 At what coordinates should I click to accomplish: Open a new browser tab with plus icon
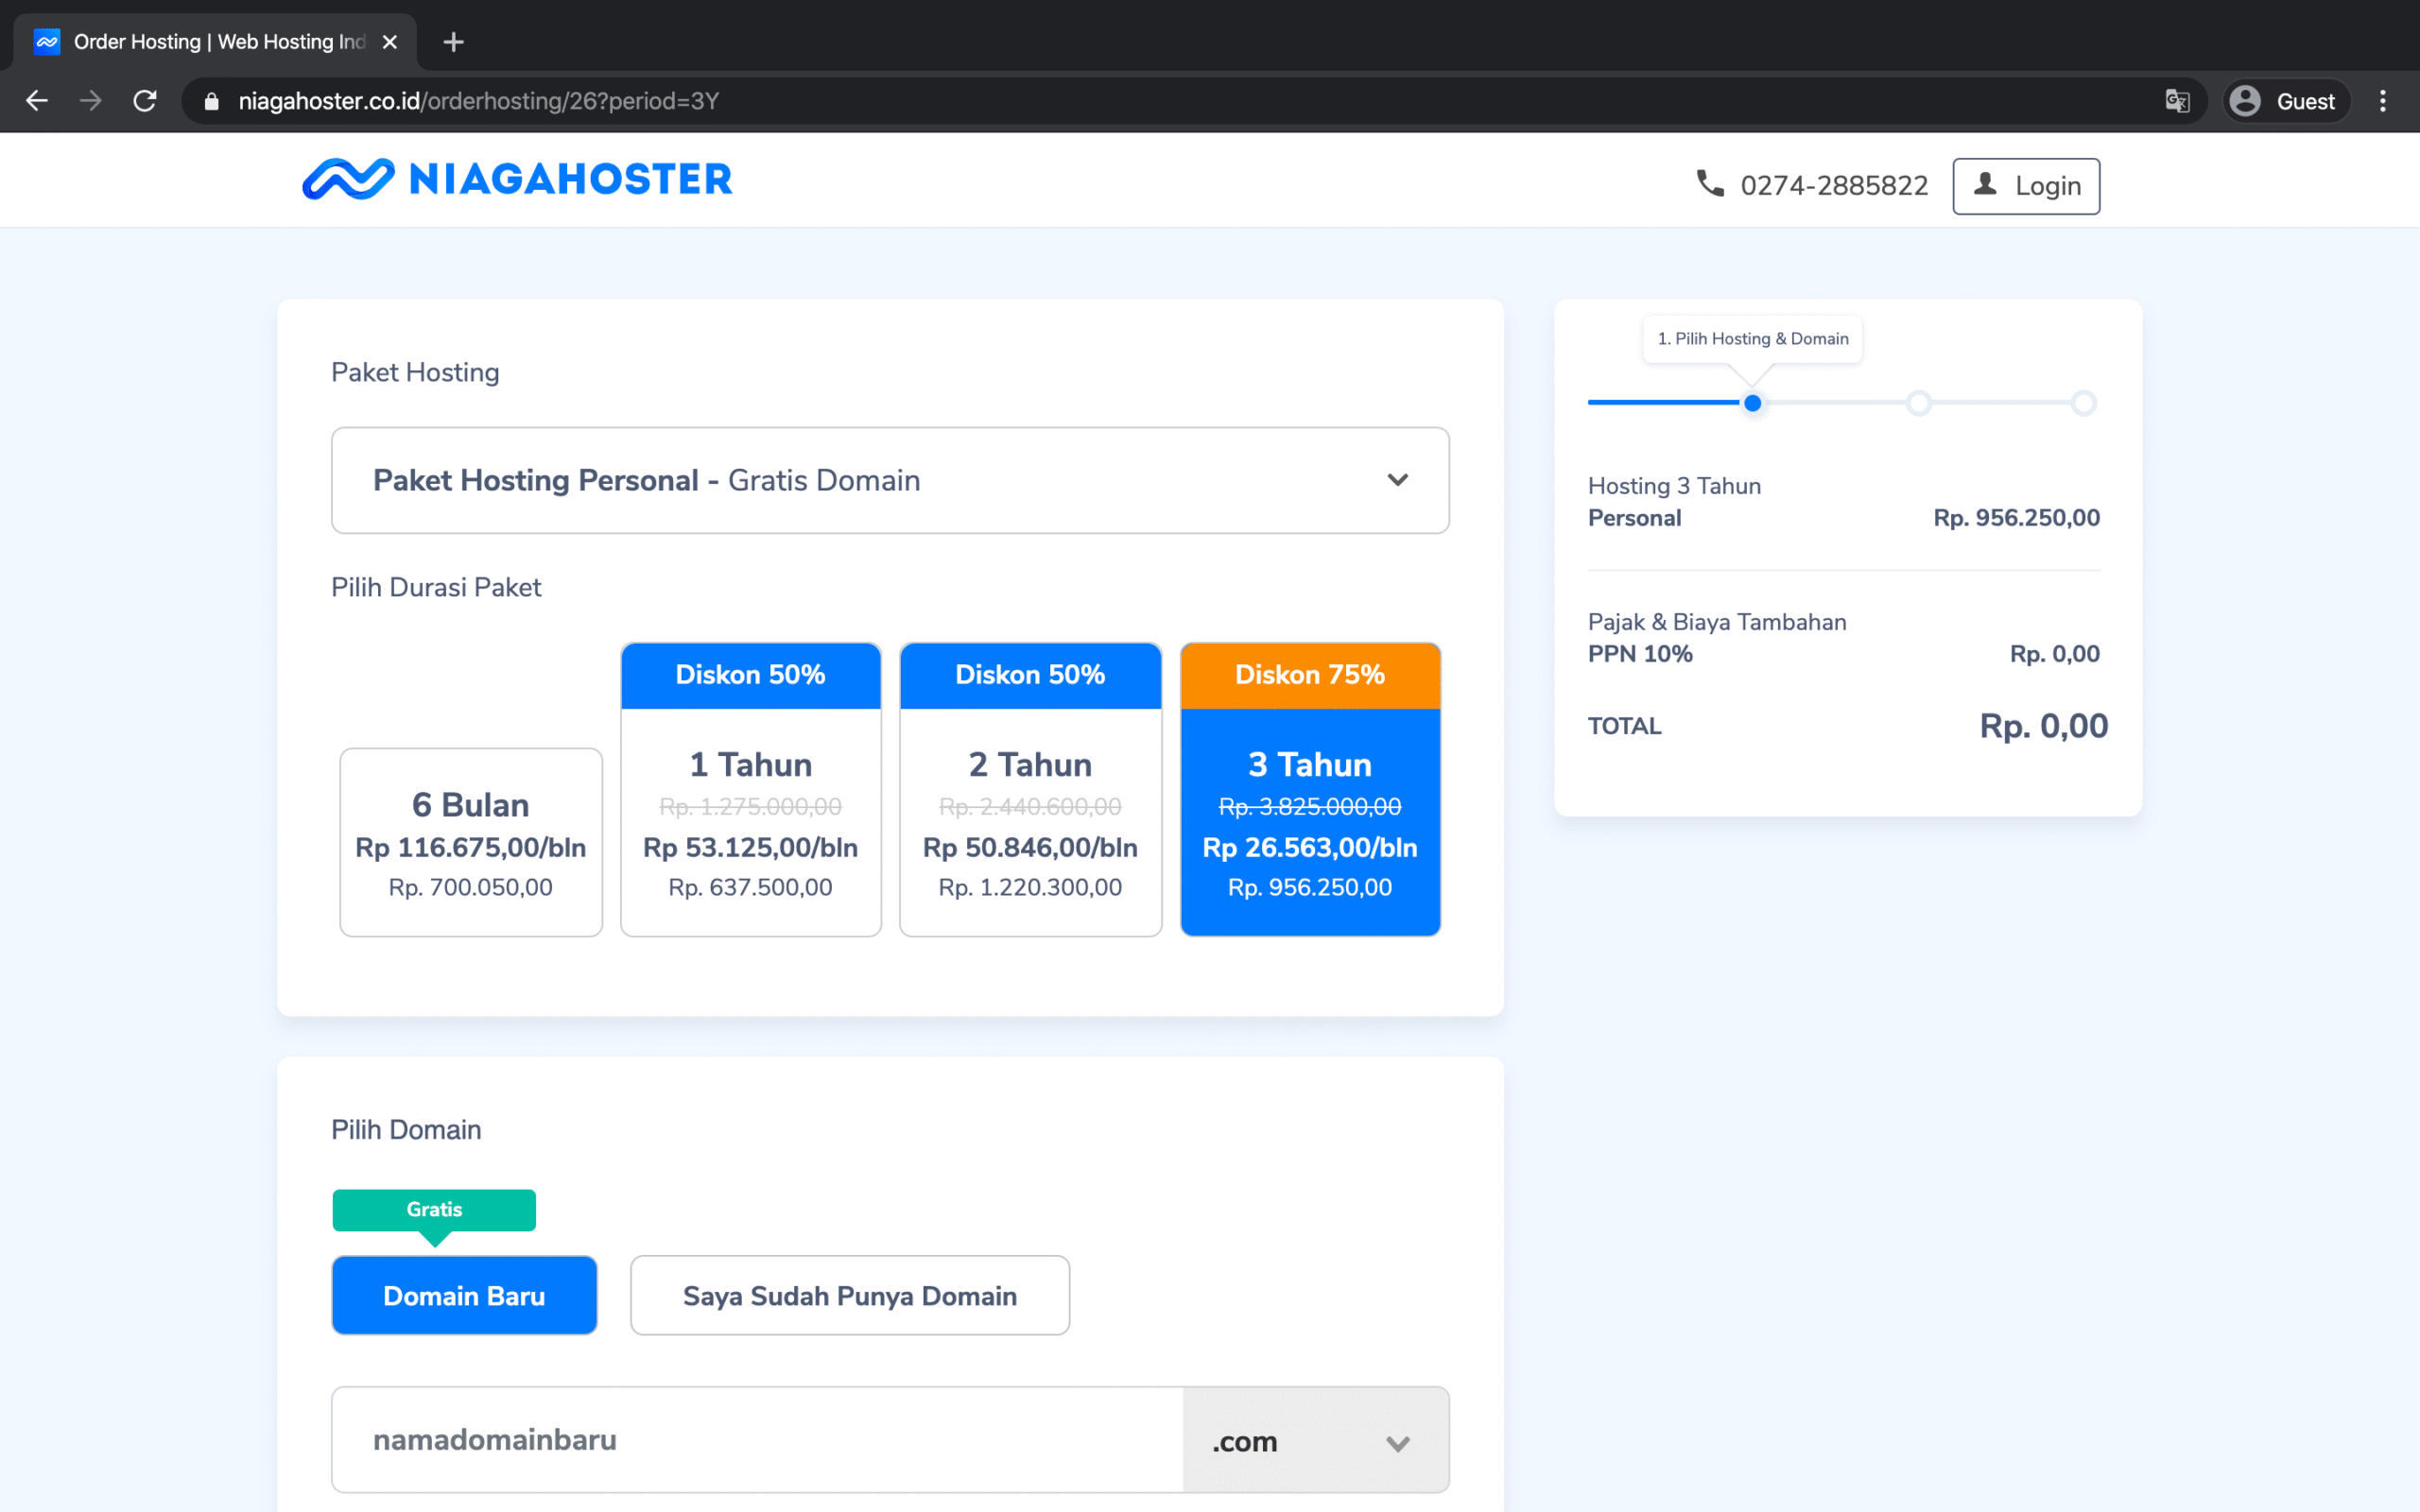pos(453,42)
